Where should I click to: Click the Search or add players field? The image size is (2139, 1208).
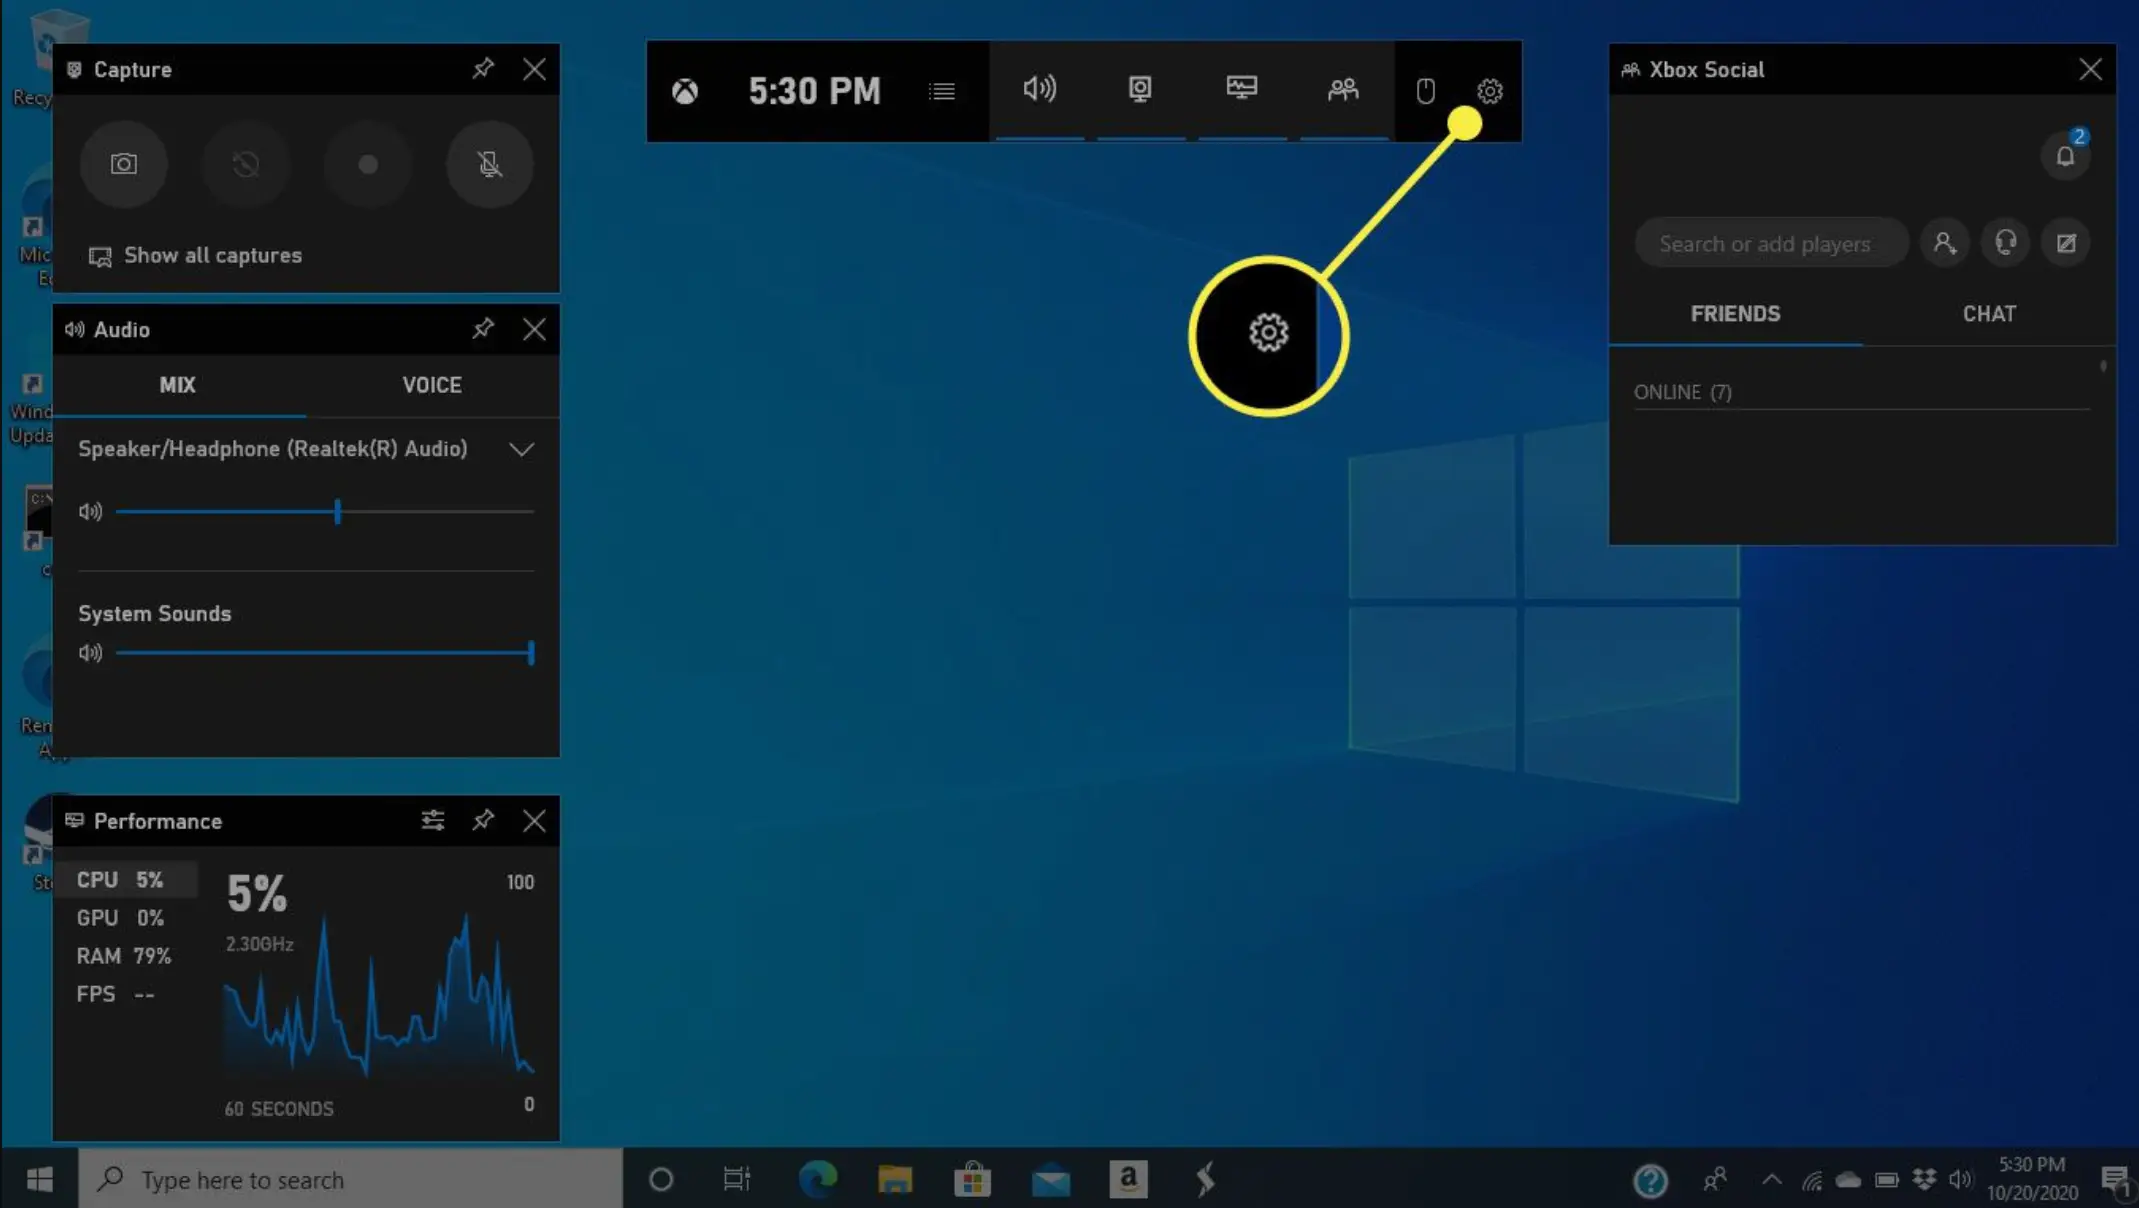pyautogui.click(x=1770, y=242)
